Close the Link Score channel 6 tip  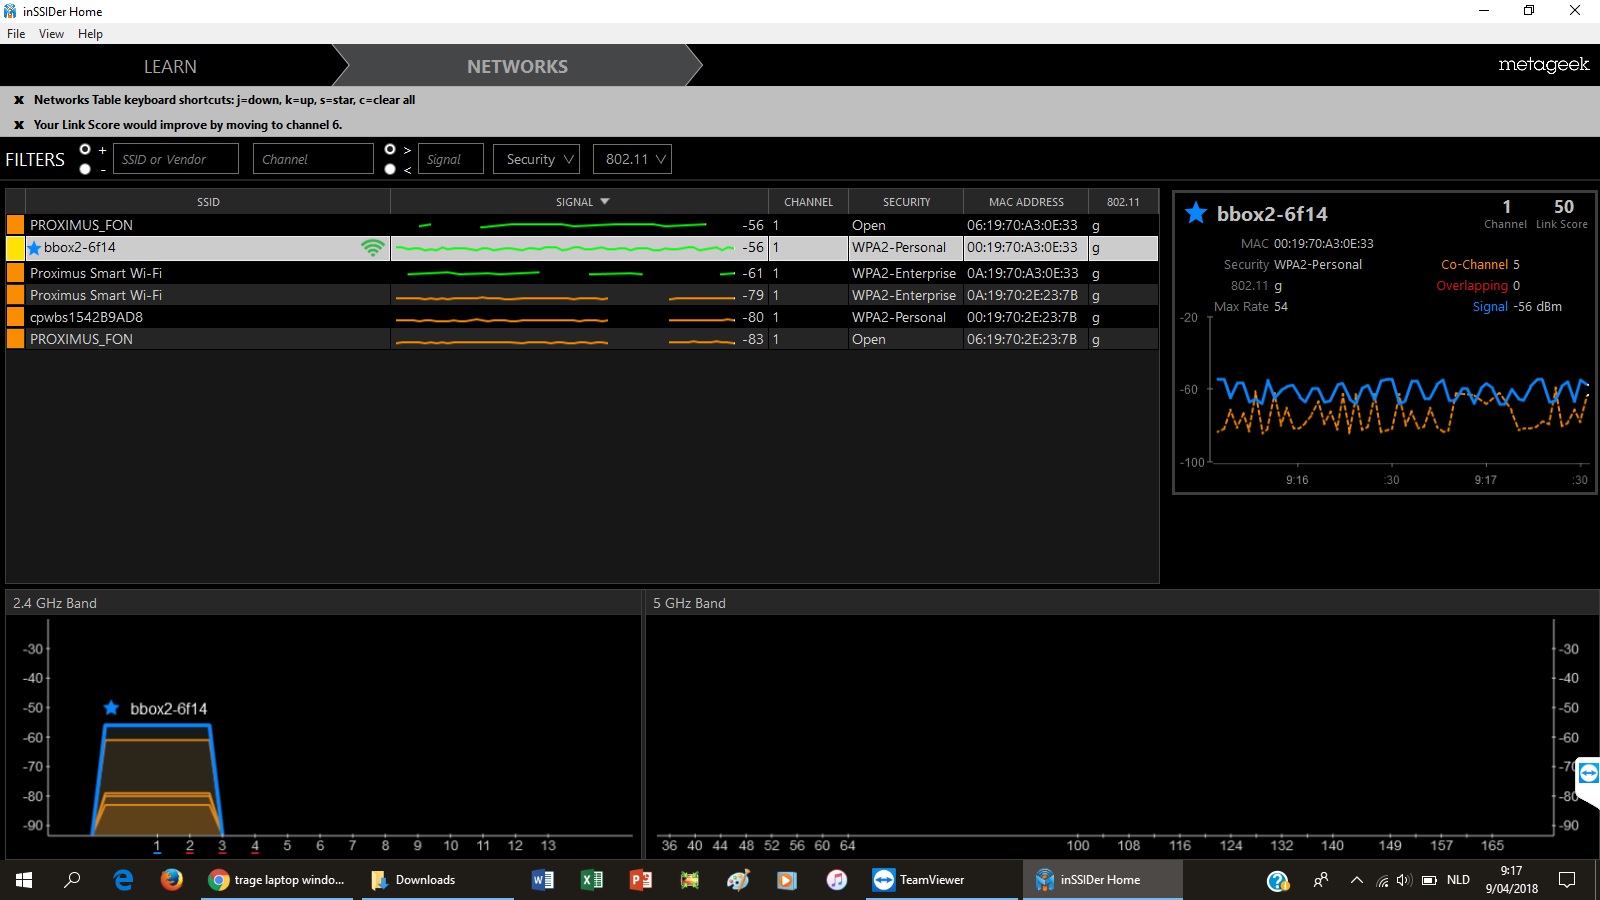18,125
